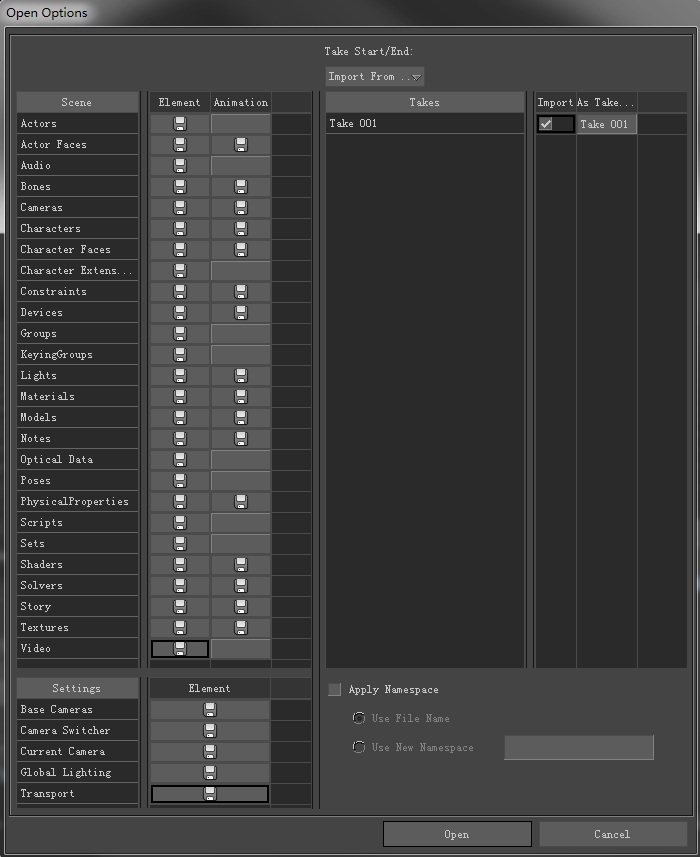Click the Scene column header
The height and width of the screenshot is (857, 700).
[77, 102]
